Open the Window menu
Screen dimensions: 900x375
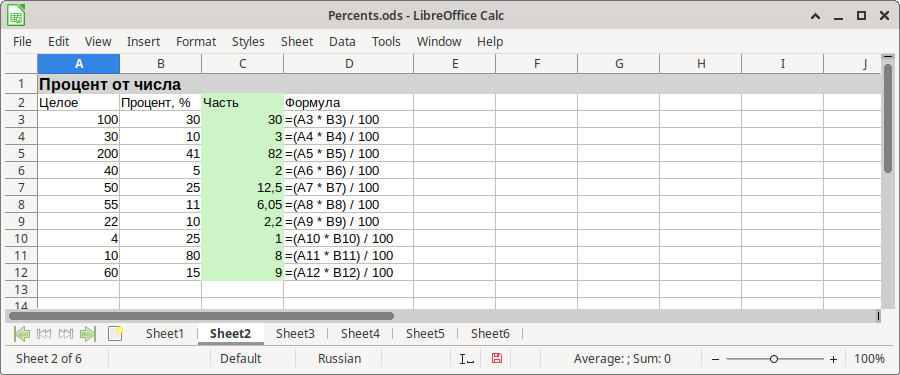(x=439, y=41)
